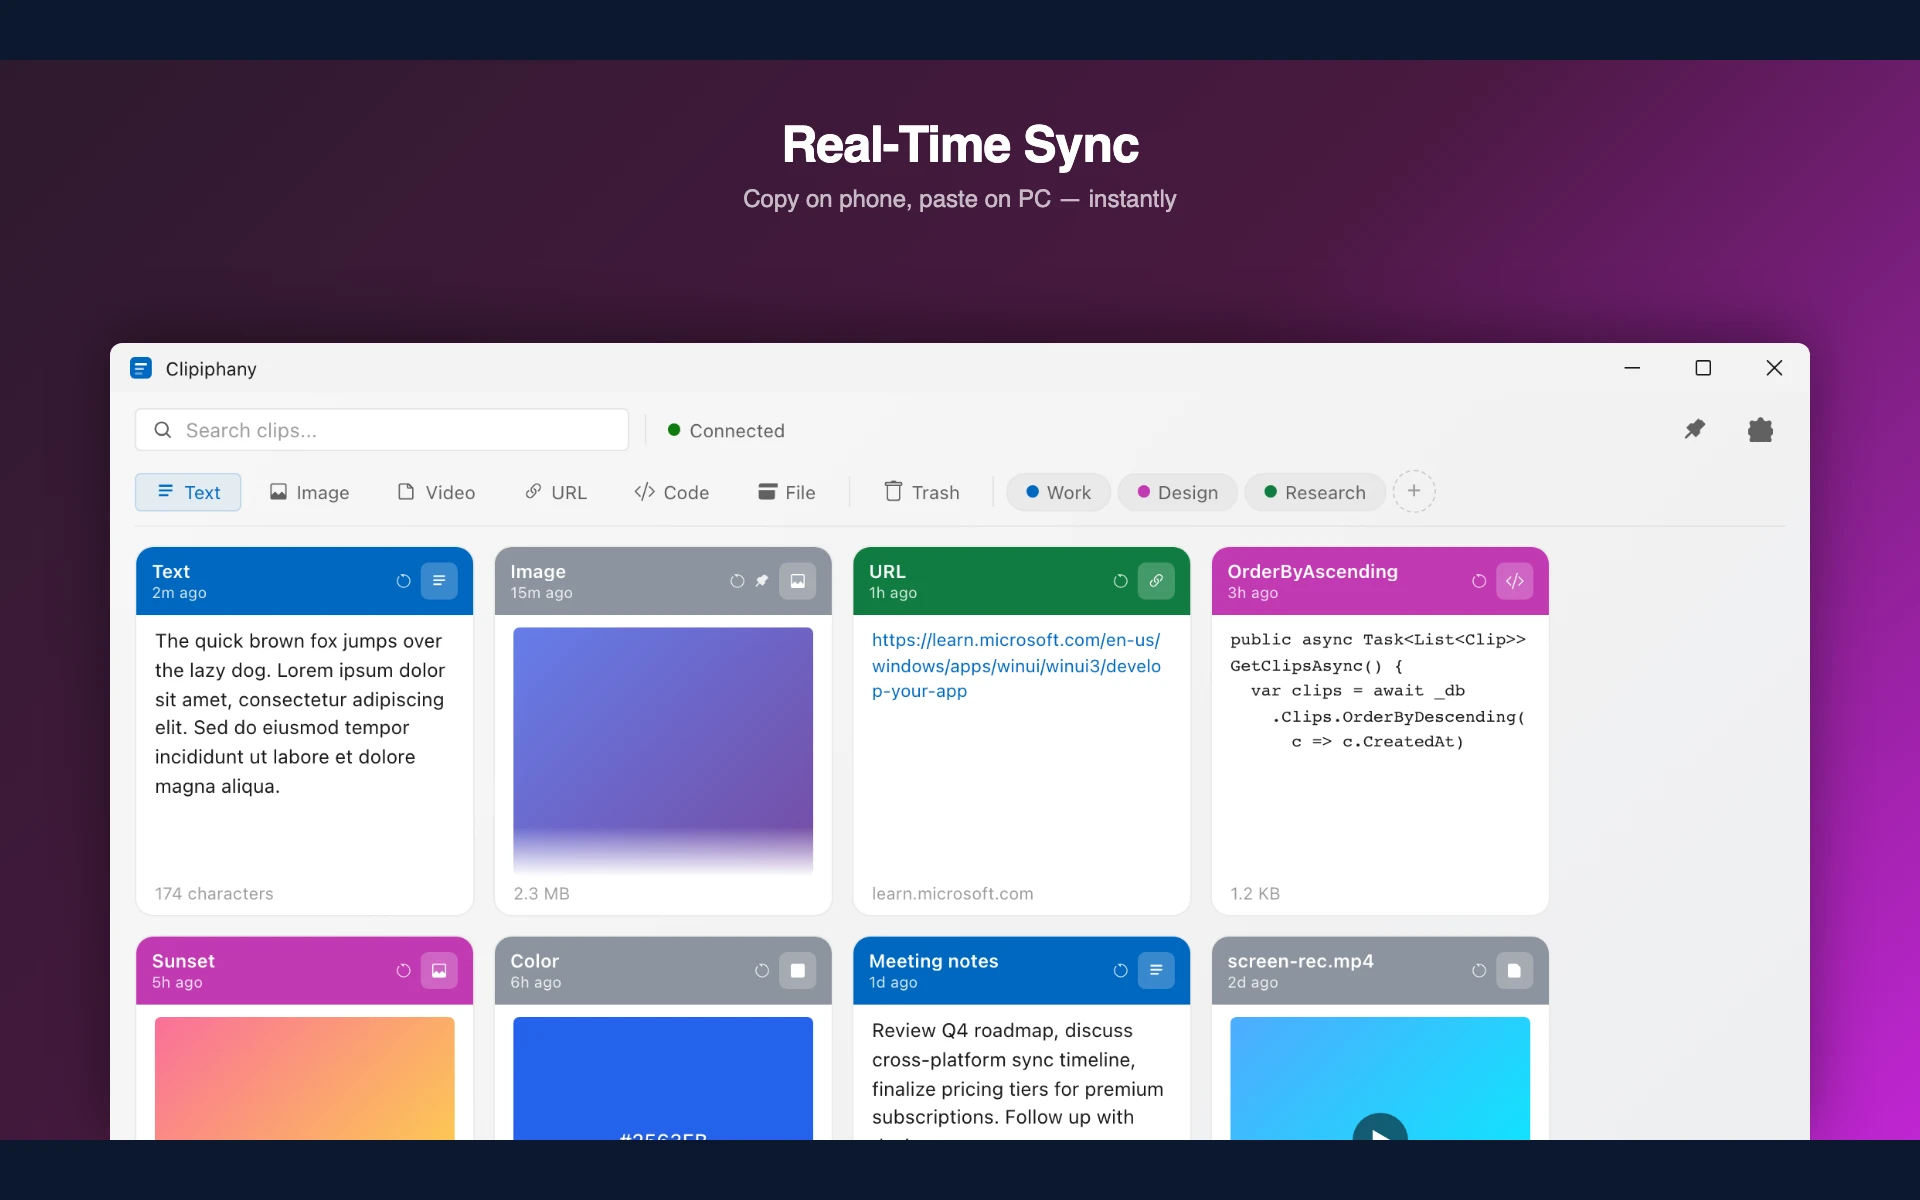Click the picture type icon on Image card
Image resolution: width=1920 pixels, height=1200 pixels.
click(x=798, y=581)
